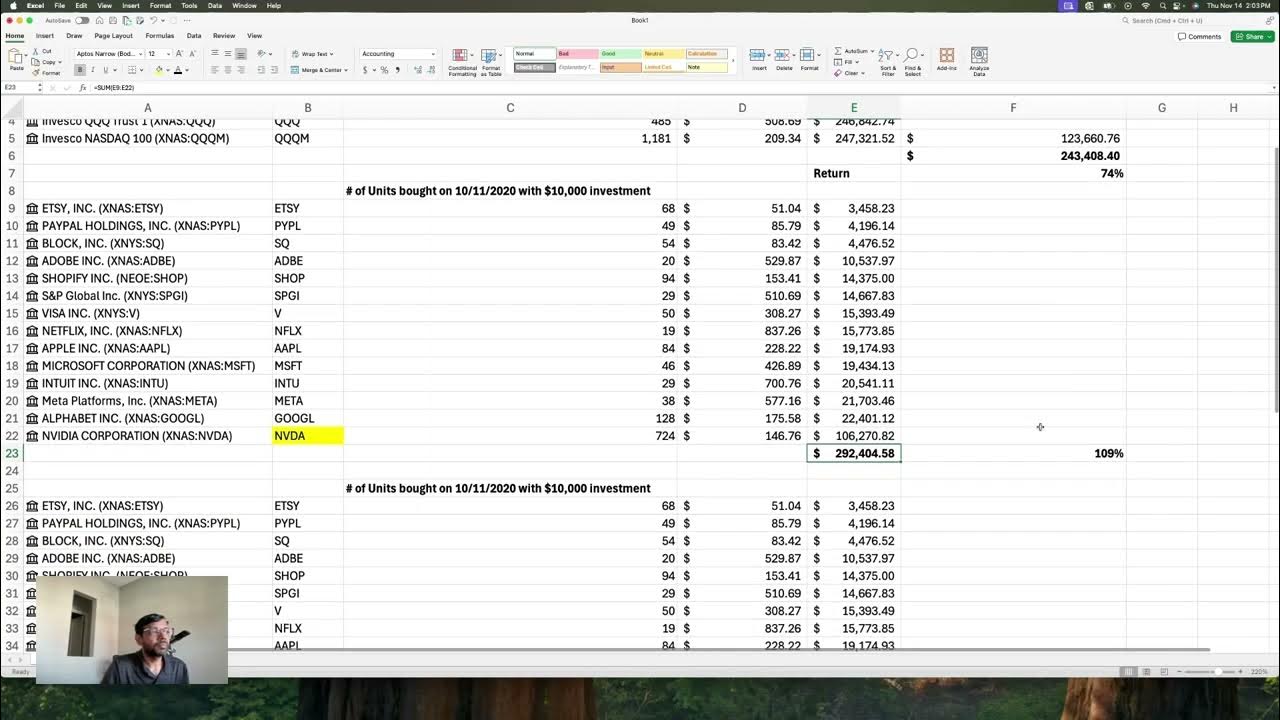The height and width of the screenshot is (720, 1280).
Task: Click the comma style icon
Action: tap(398, 70)
